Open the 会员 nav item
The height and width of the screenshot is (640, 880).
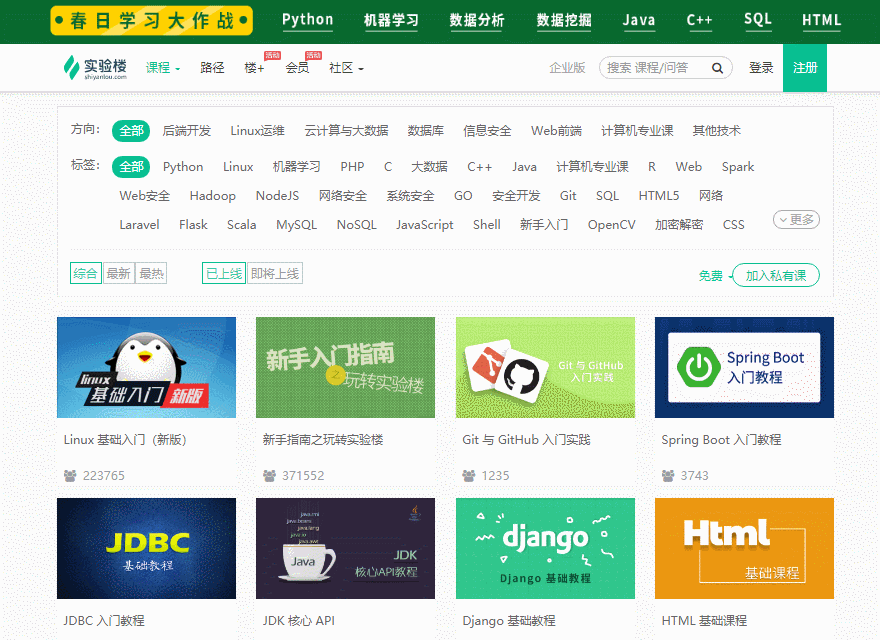(297, 68)
